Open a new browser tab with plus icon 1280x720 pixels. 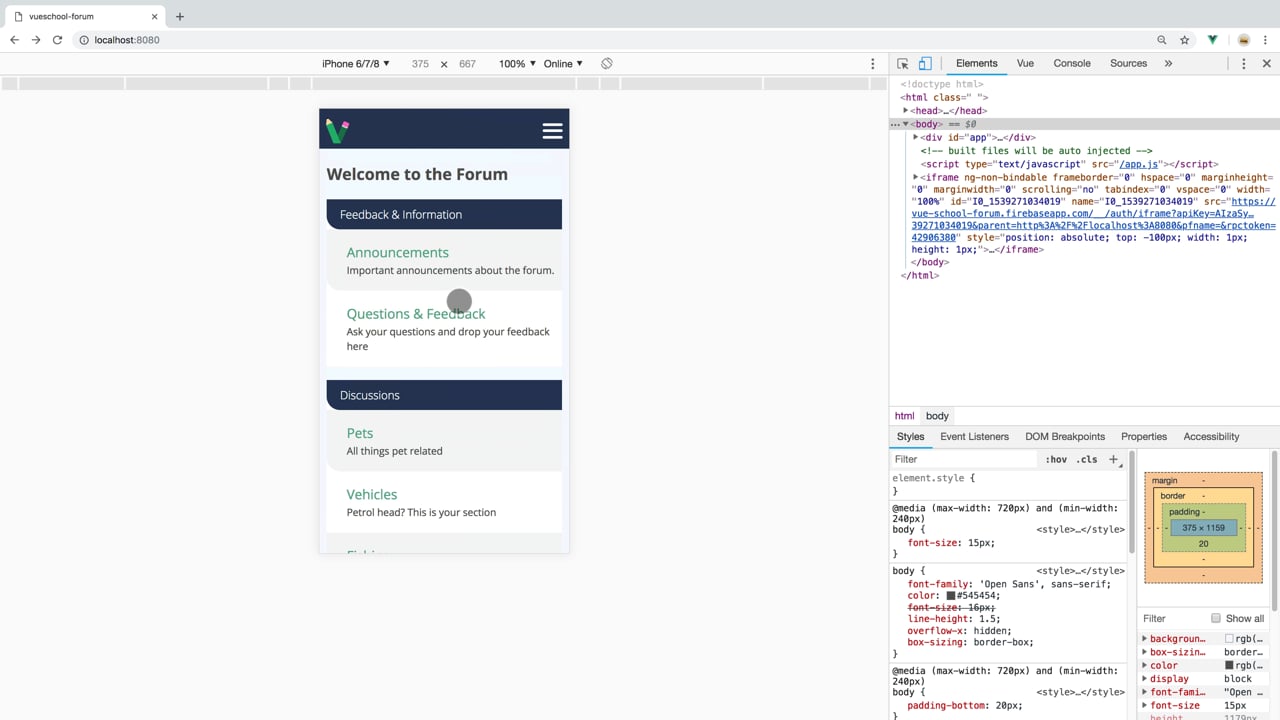[180, 16]
